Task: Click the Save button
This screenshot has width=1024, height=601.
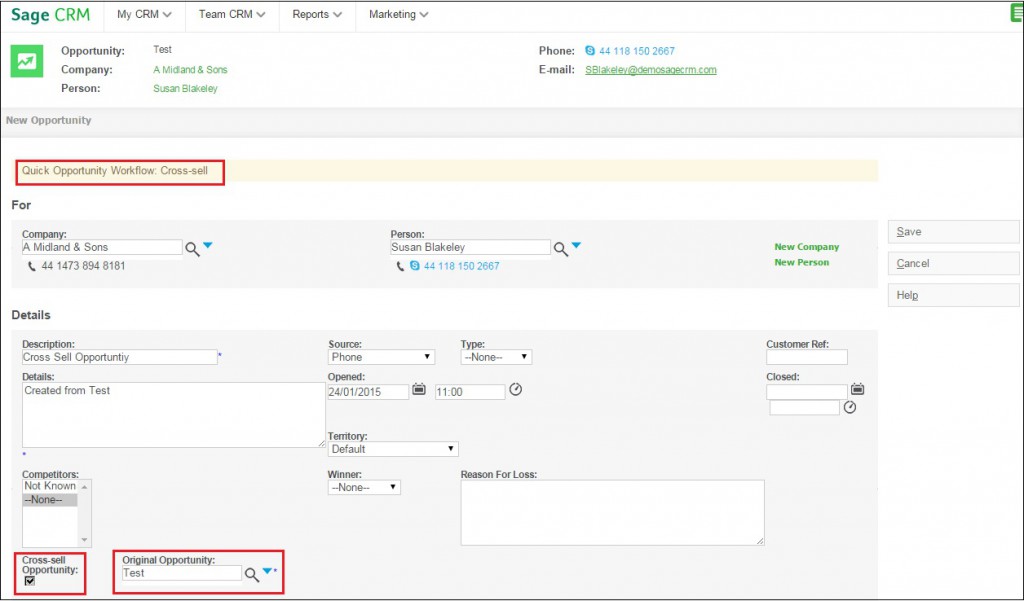Action: pos(953,232)
